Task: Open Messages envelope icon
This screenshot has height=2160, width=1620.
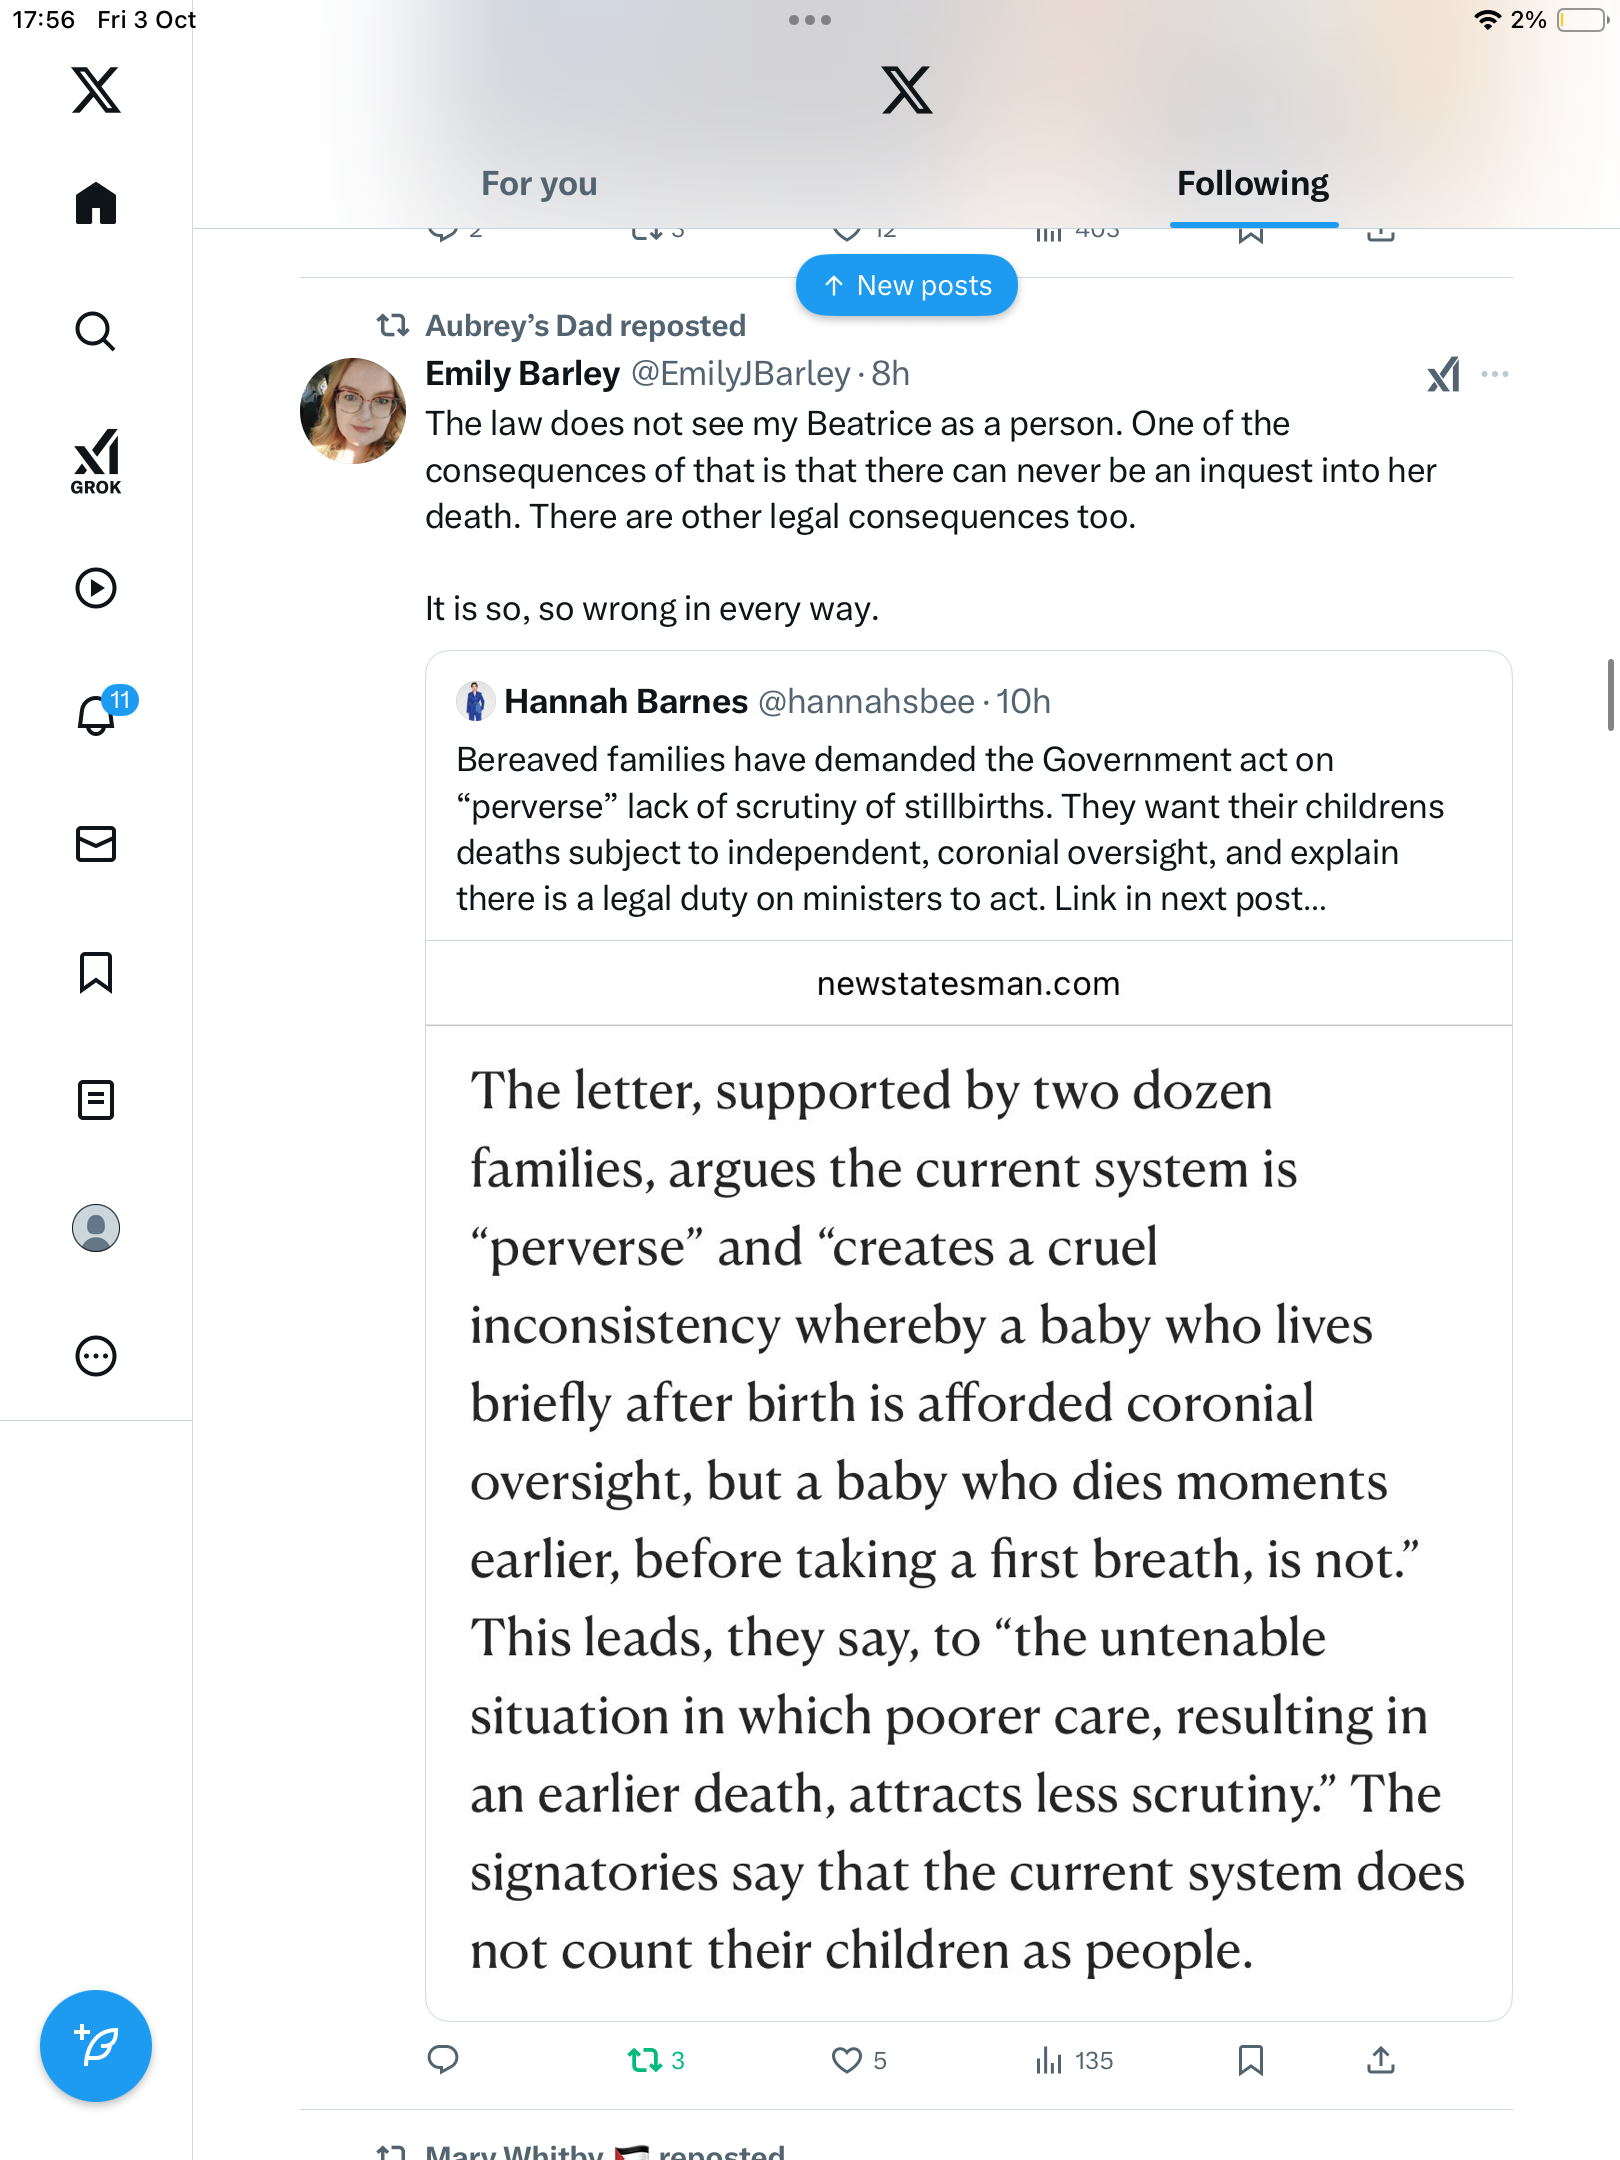Action: point(96,844)
